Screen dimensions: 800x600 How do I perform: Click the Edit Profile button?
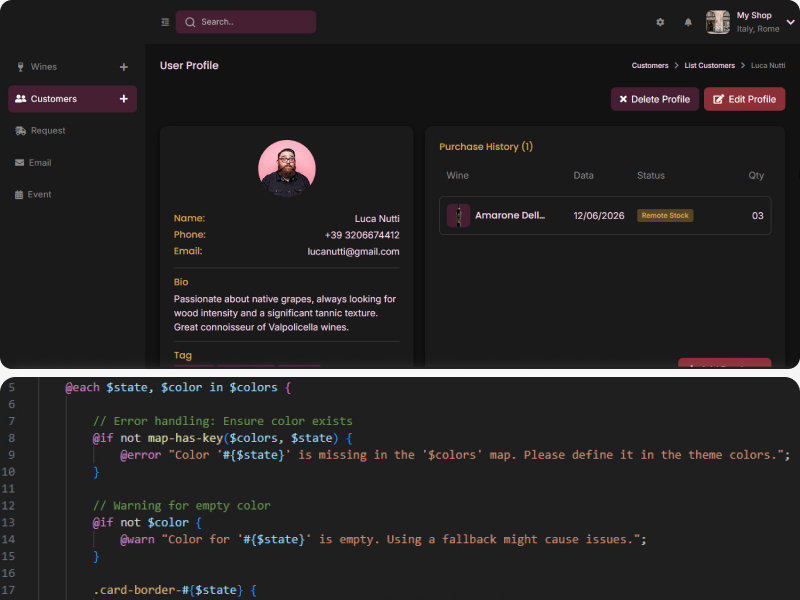coord(744,99)
